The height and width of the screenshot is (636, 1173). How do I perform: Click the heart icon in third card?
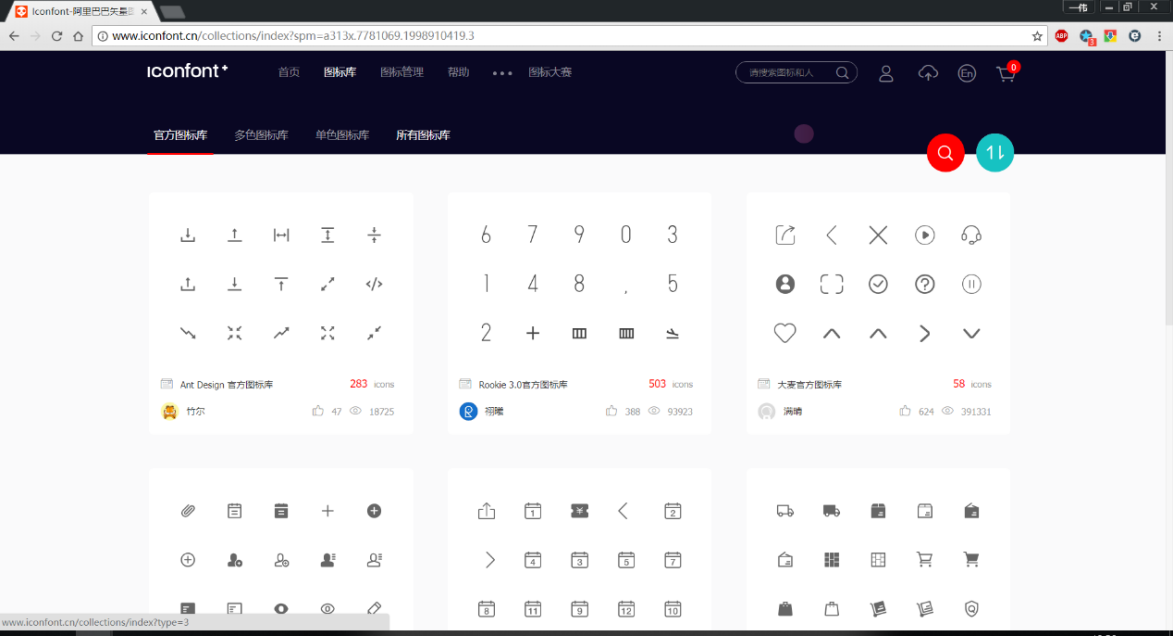[x=785, y=333]
